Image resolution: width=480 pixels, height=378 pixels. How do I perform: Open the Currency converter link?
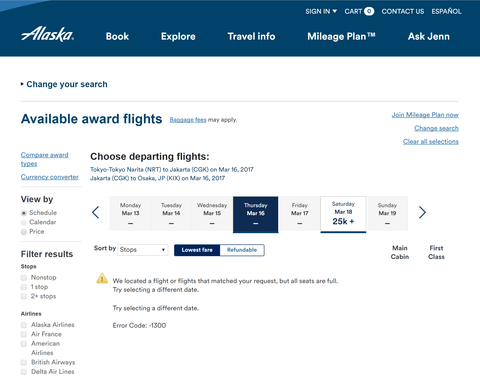50,177
